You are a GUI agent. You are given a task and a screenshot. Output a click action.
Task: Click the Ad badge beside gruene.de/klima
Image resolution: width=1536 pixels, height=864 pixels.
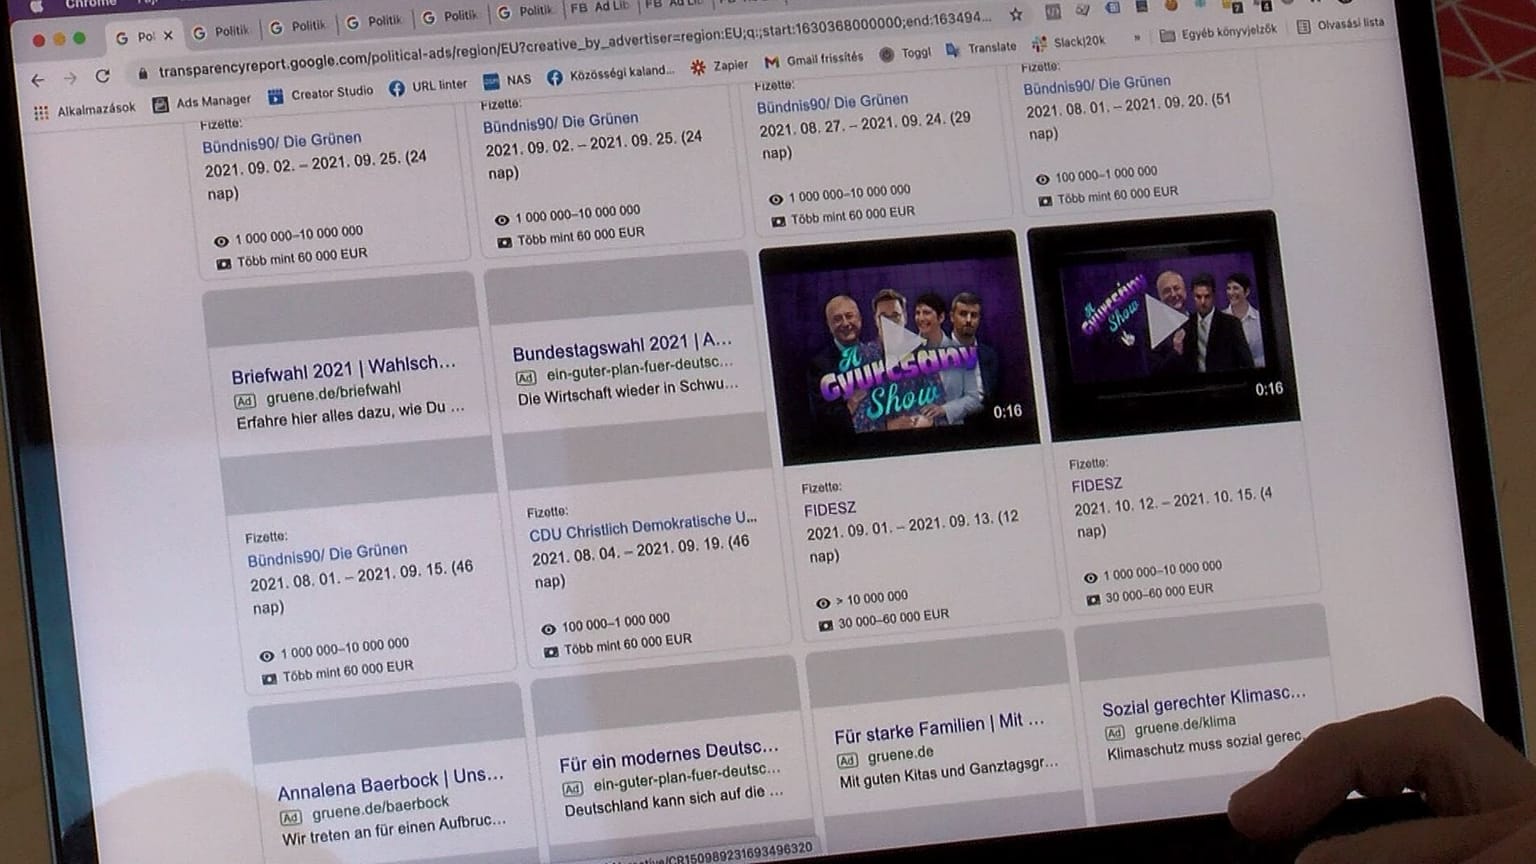pyautogui.click(x=1114, y=732)
